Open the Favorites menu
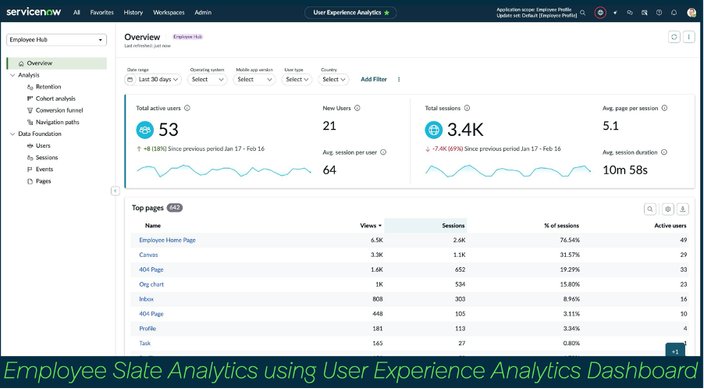 click(x=102, y=13)
